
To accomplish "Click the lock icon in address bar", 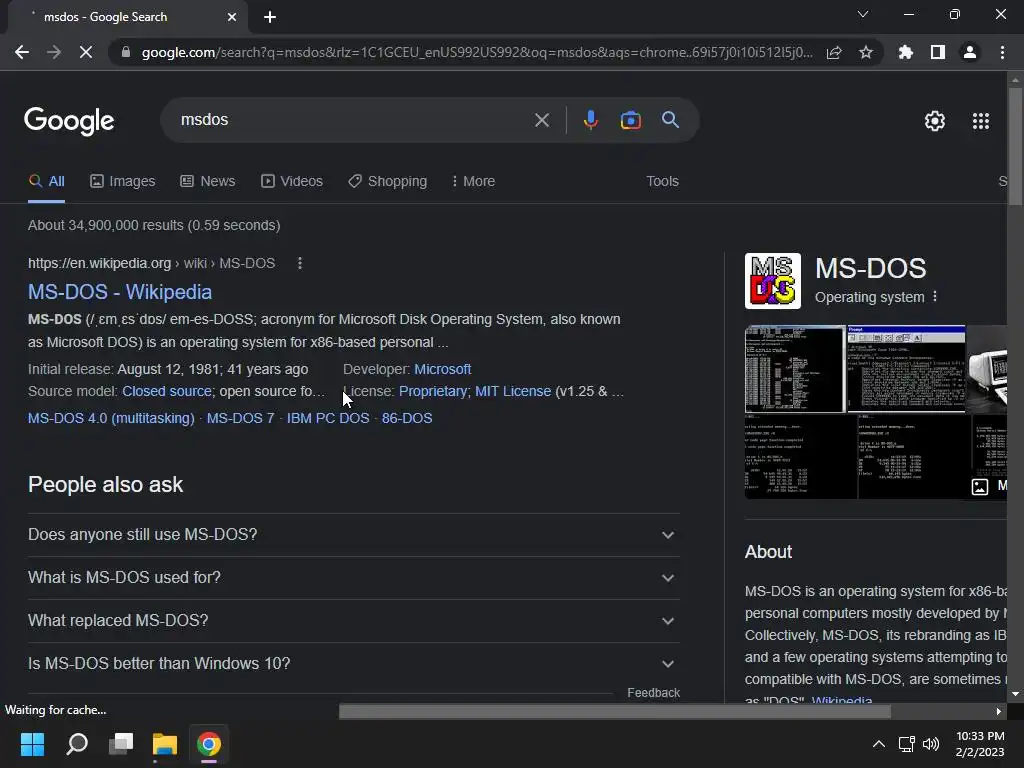I will 126,52.
